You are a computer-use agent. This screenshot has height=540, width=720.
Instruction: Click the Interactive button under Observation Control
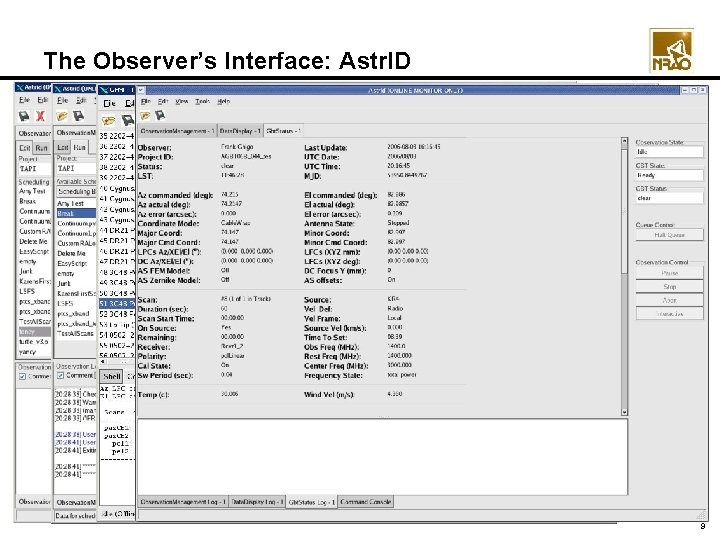click(x=669, y=314)
